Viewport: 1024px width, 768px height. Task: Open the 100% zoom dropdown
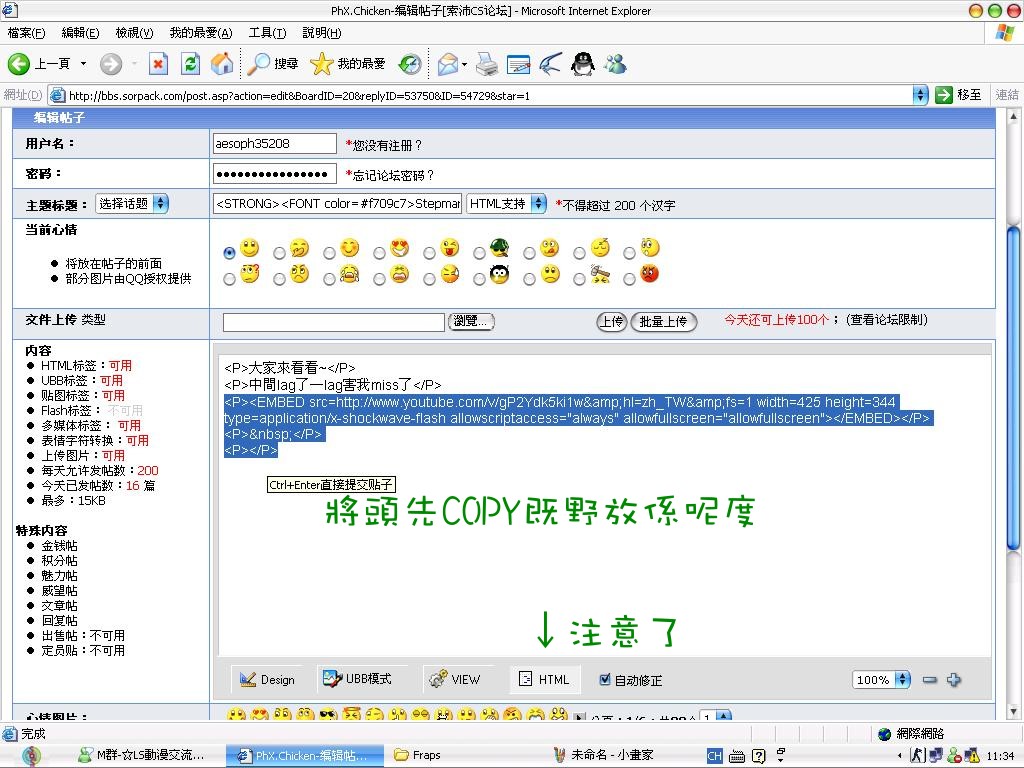pos(881,680)
